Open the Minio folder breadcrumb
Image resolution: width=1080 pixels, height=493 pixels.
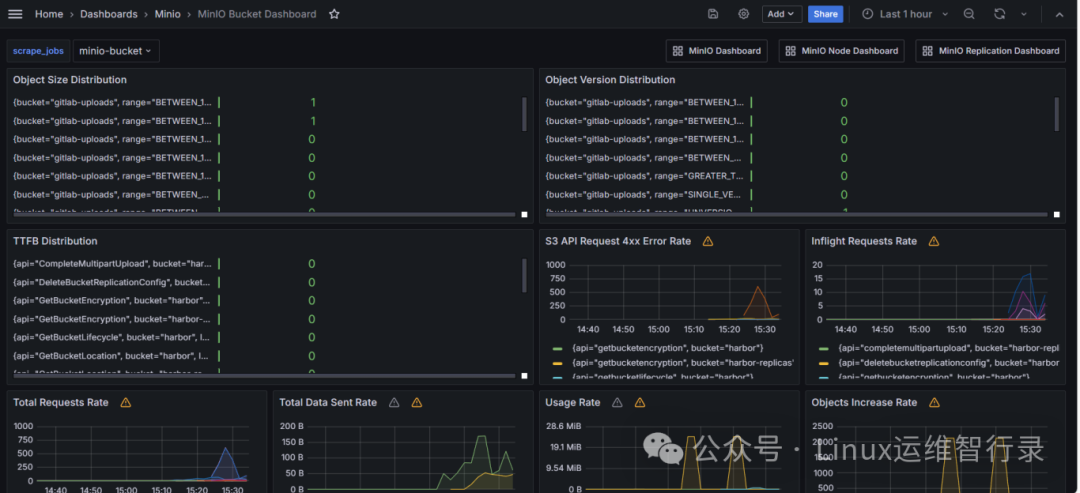168,14
